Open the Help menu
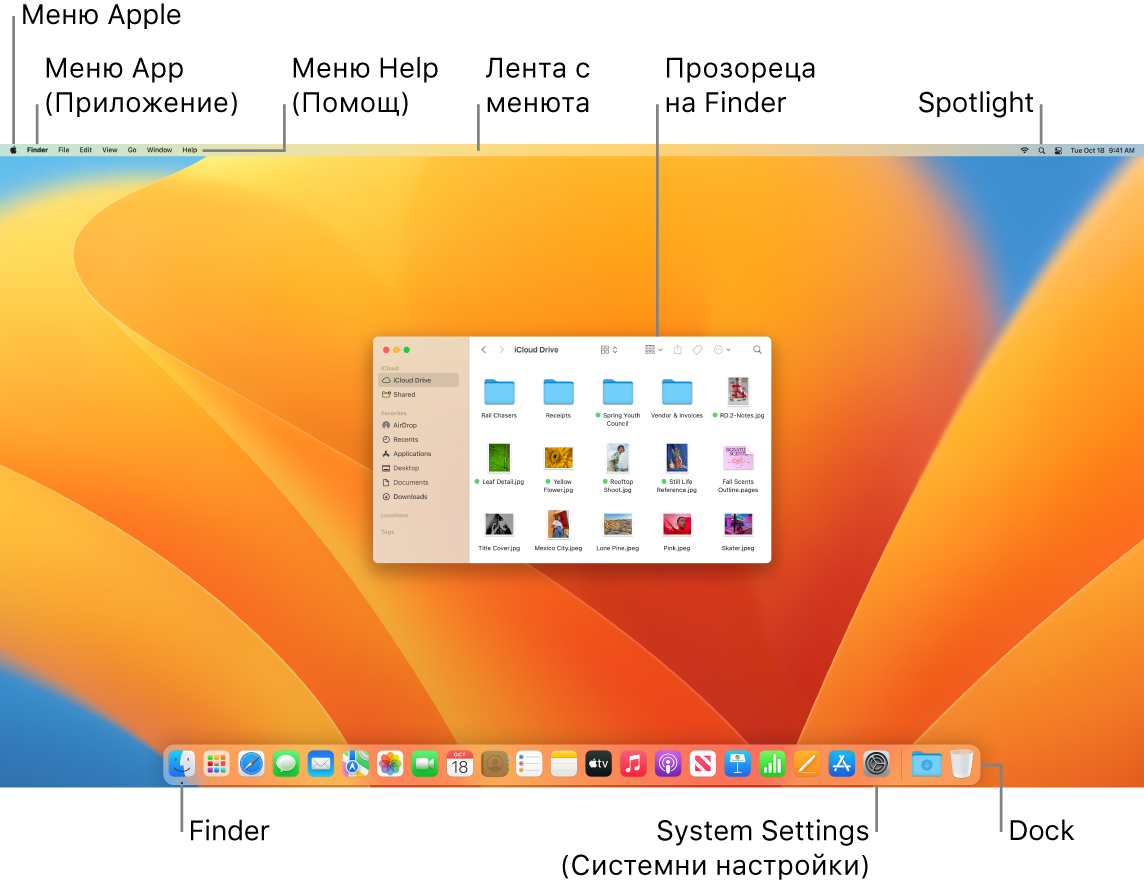Screen dimensions: 1144x888 [x=190, y=150]
